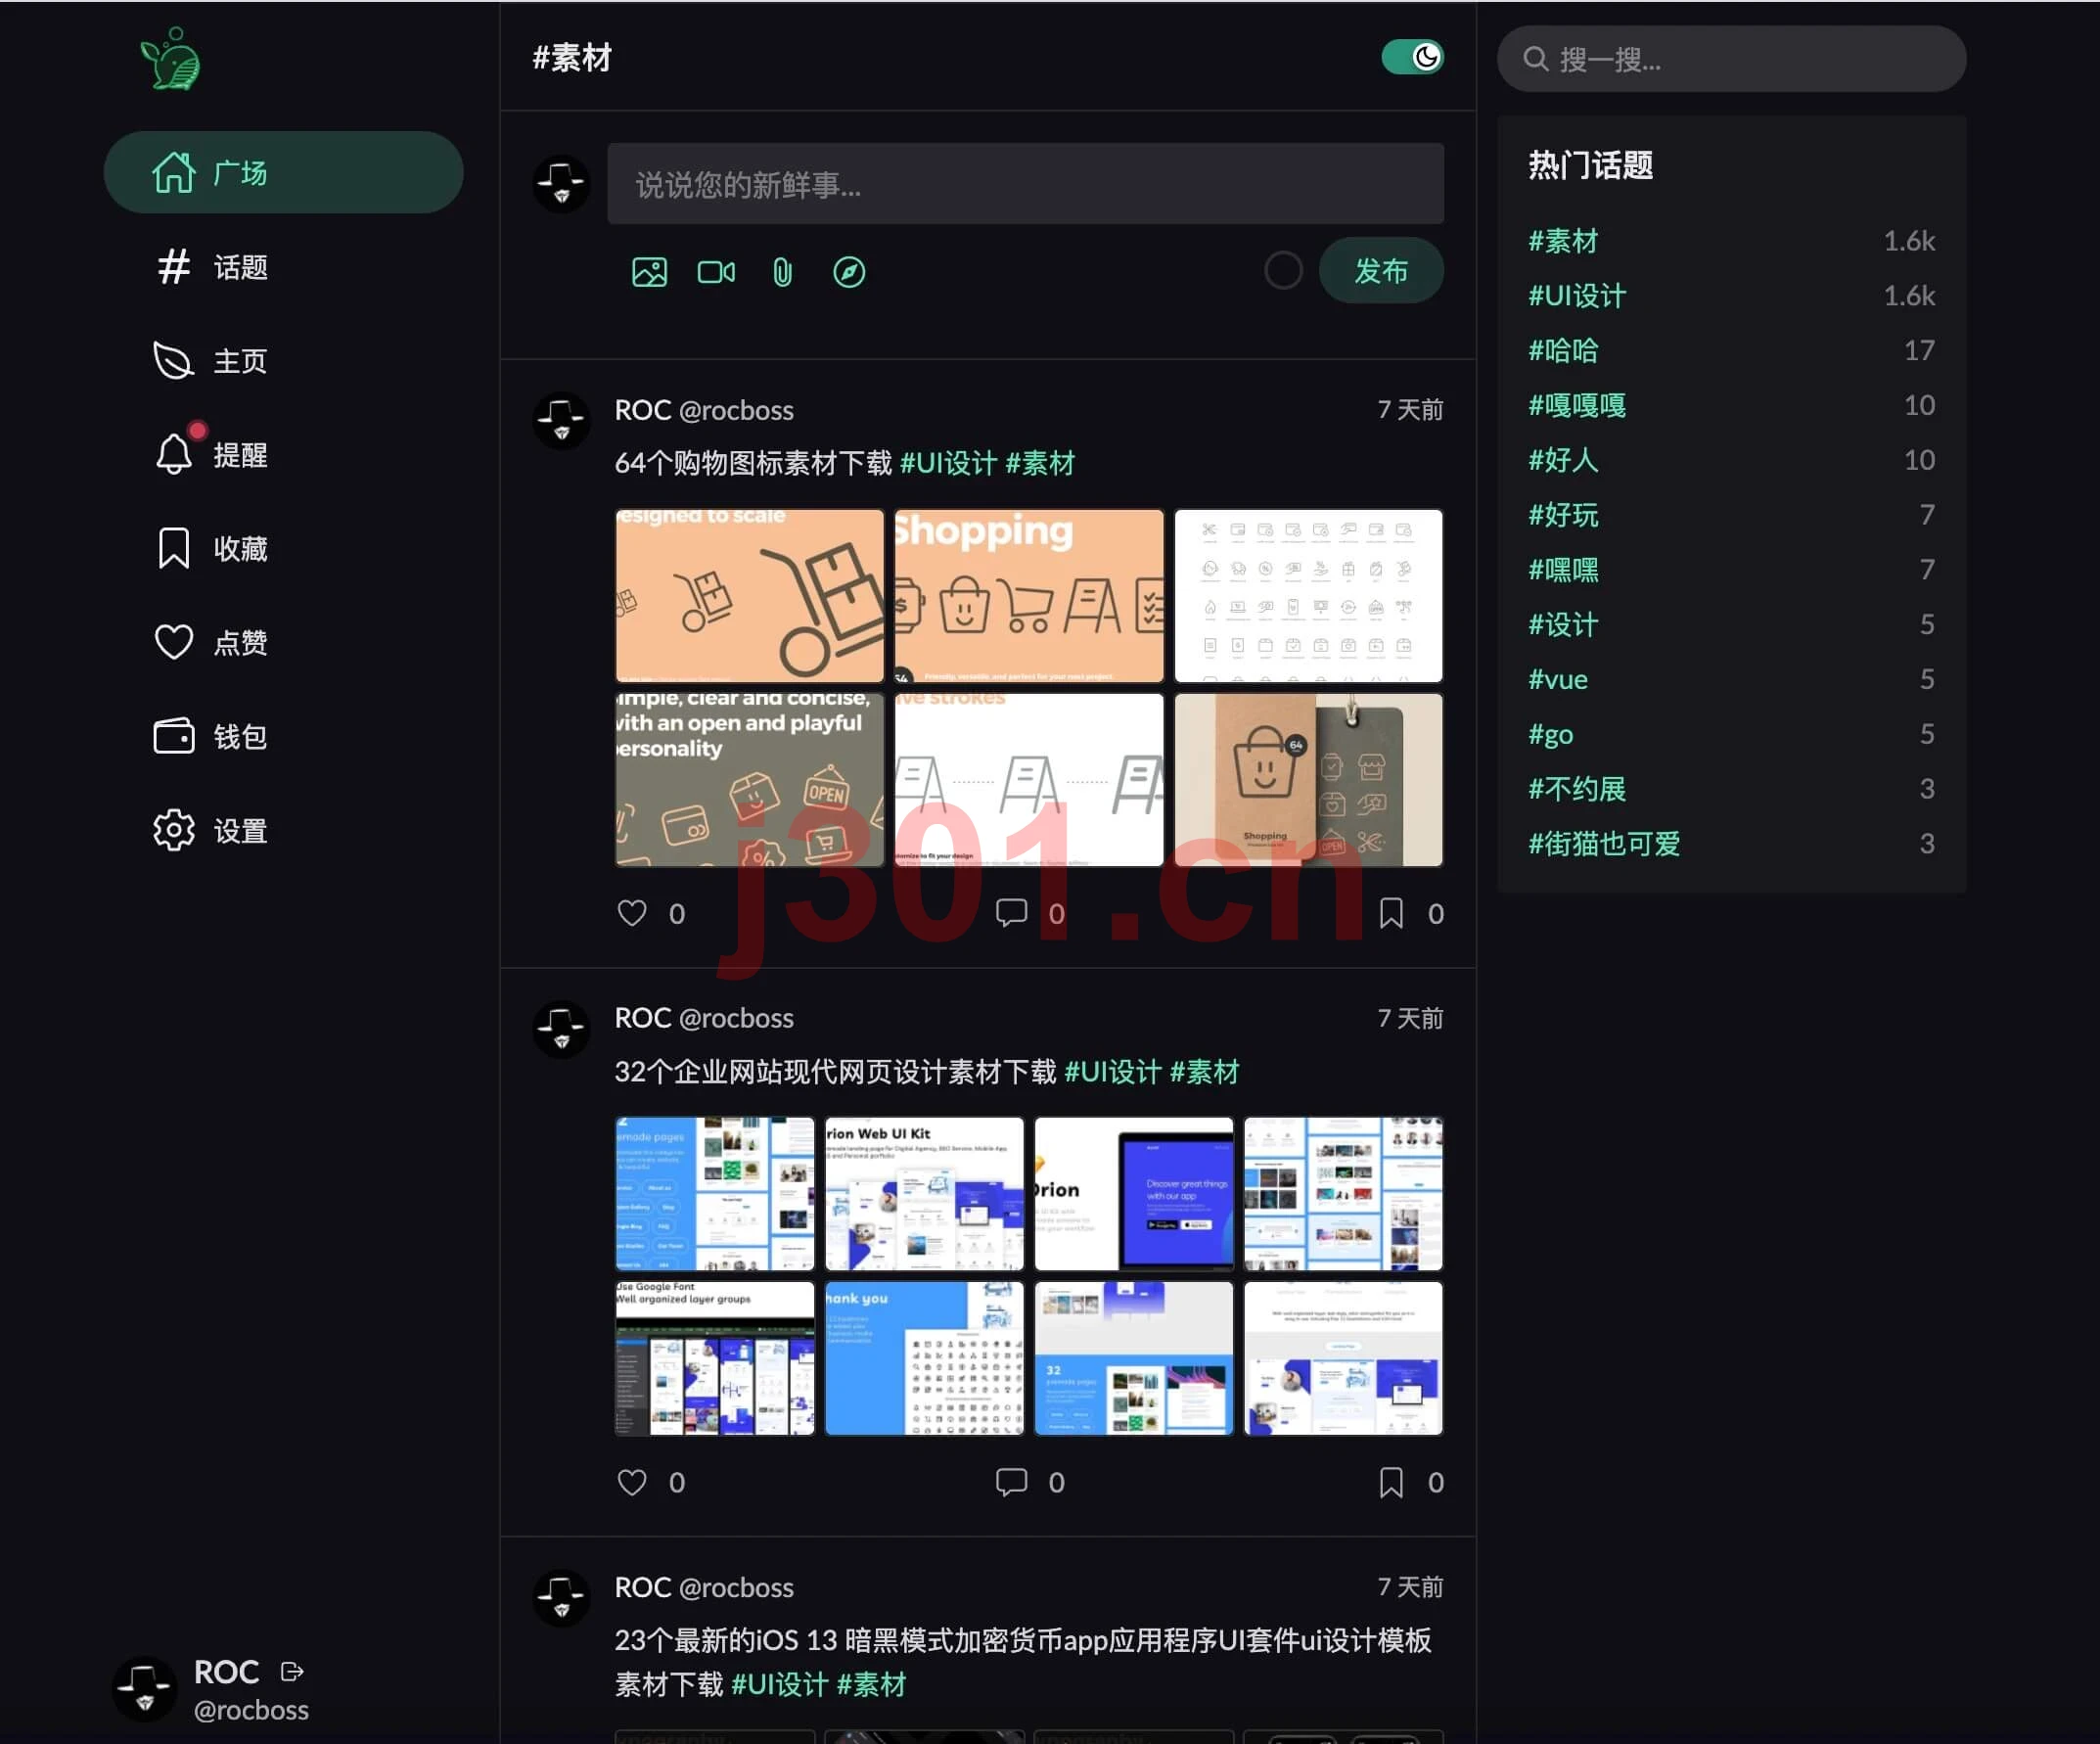The image size is (2100, 1744).
Task: Click the 说说您的新鲜事 compose box
Action: [1025, 184]
